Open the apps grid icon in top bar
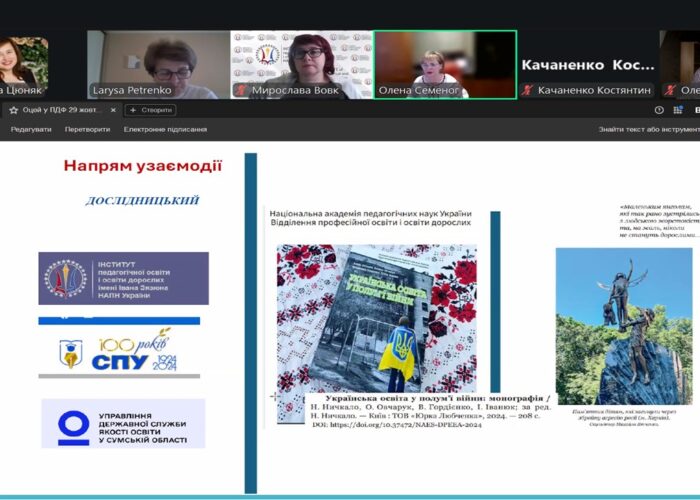This screenshot has width=700, height=500. pyautogui.click(x=678, y=110)
